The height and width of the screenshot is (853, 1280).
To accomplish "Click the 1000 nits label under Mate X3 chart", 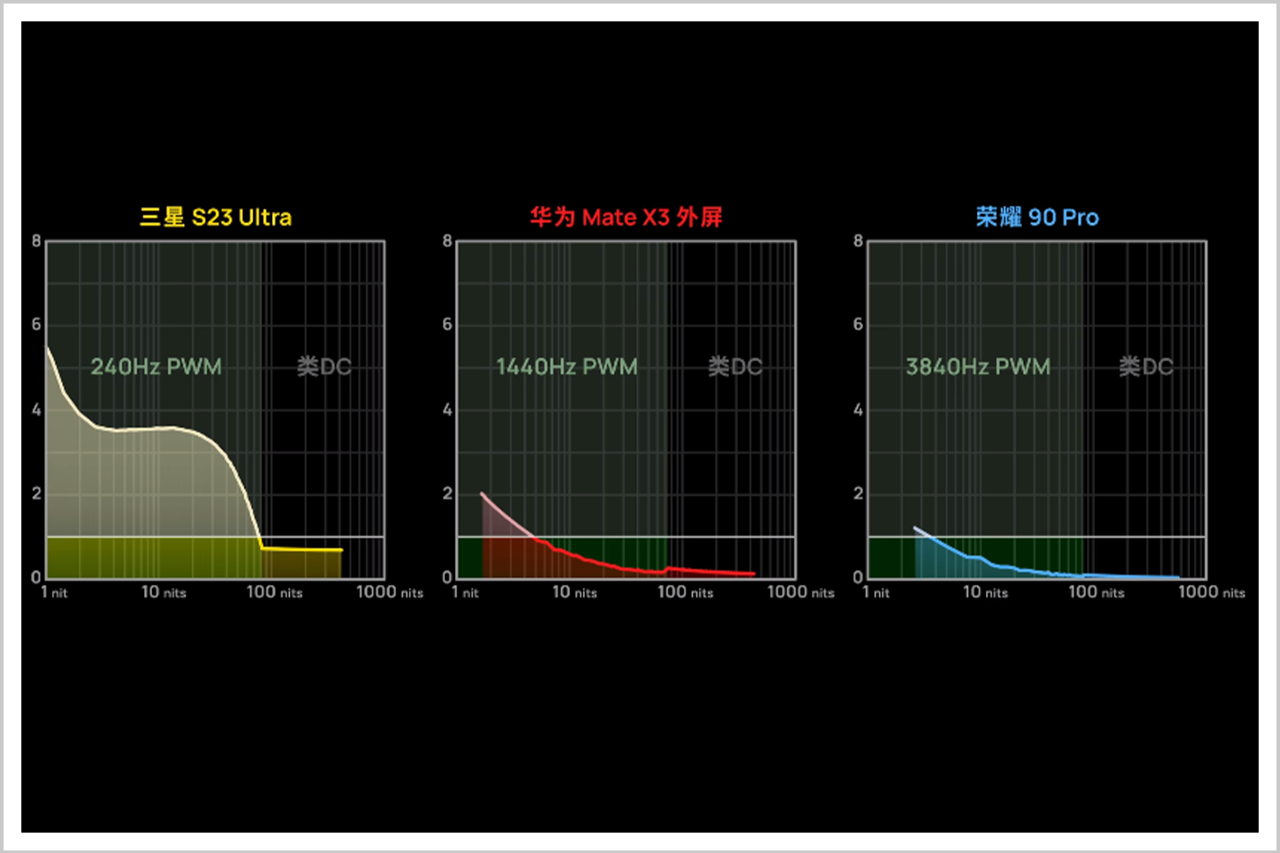I will tap(801, 592).
